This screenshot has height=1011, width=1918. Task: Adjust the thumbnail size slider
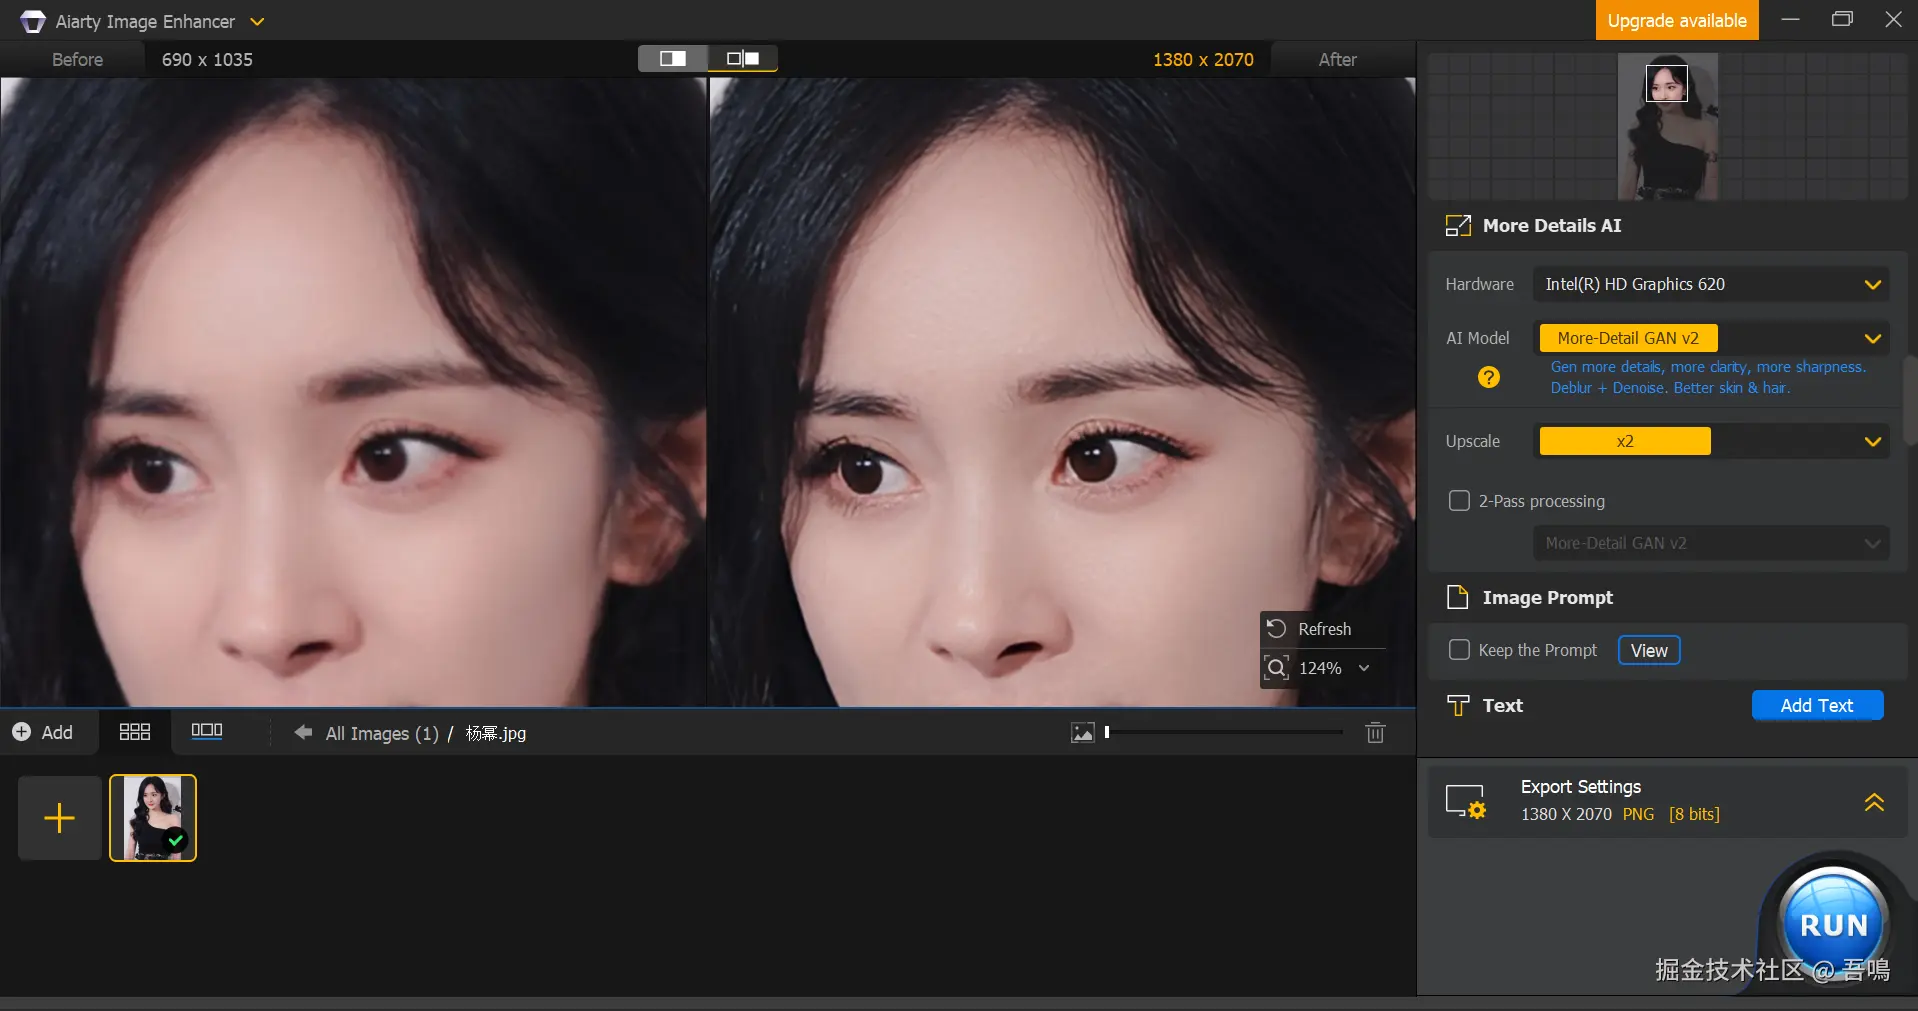[1224, 732]
